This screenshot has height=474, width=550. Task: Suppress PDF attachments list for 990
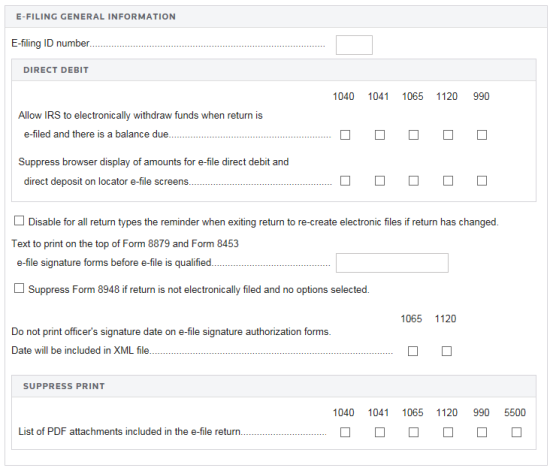(x=482, y=432)
